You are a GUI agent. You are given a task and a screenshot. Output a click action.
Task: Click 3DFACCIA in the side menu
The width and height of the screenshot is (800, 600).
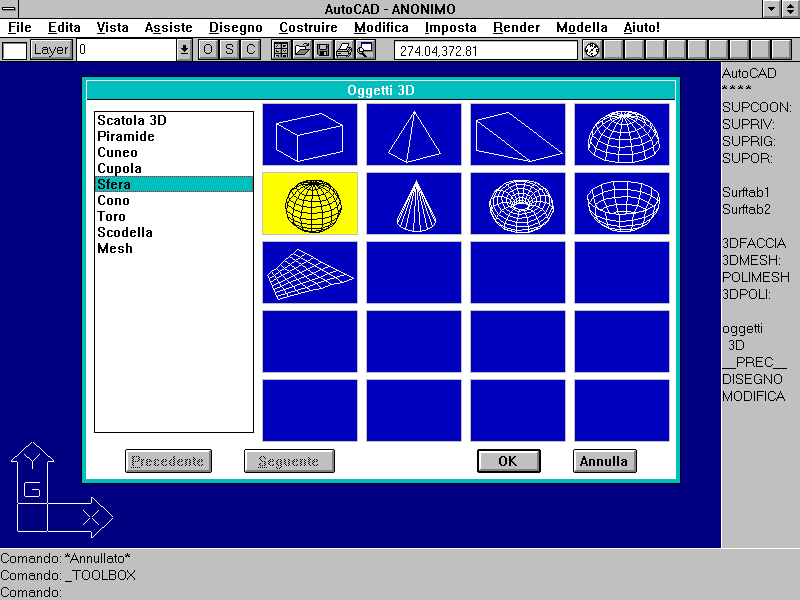[754, 243]
